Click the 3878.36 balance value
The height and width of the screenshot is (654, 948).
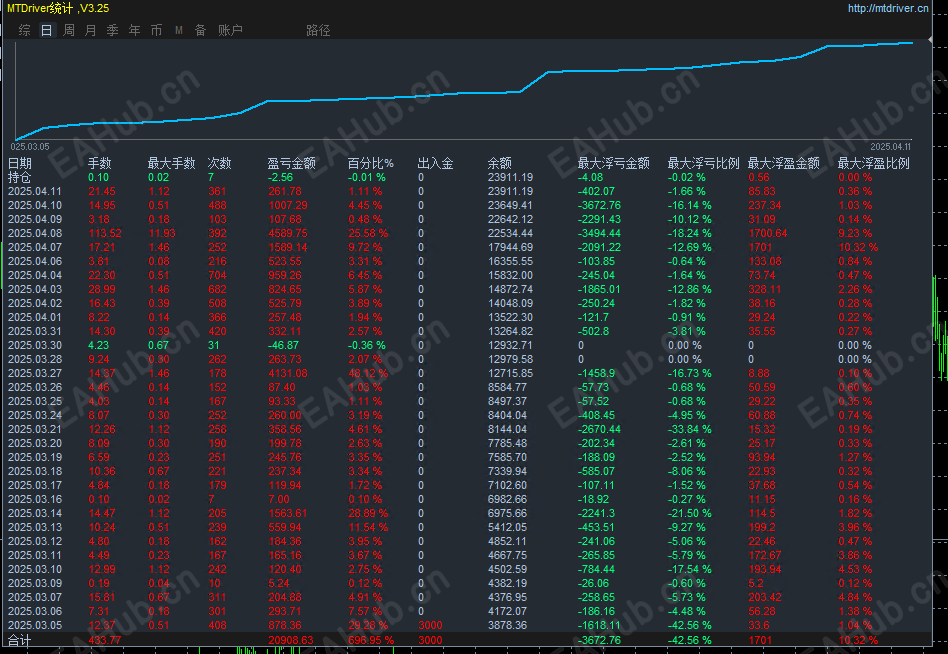pyautogui.click(x=507, y=625)
